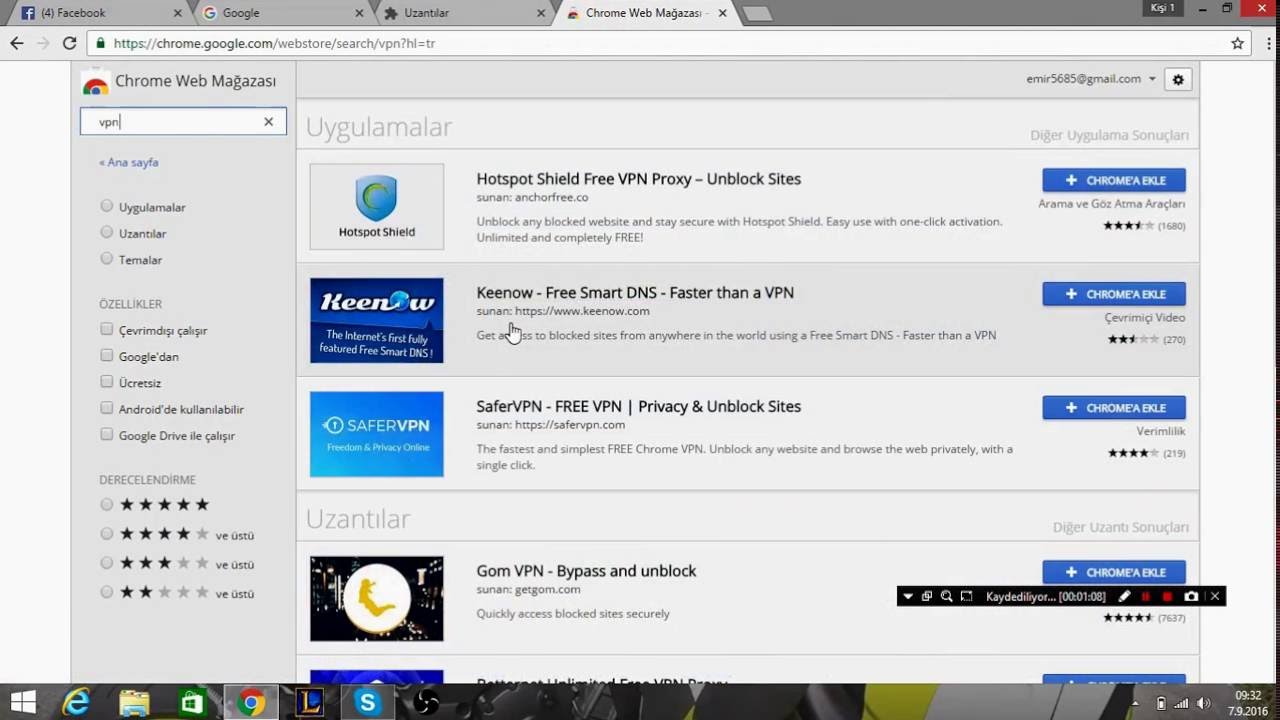Click the volume icon in system tray
Viewport: 1280px width, 720px height.
tap(1204, 703)
